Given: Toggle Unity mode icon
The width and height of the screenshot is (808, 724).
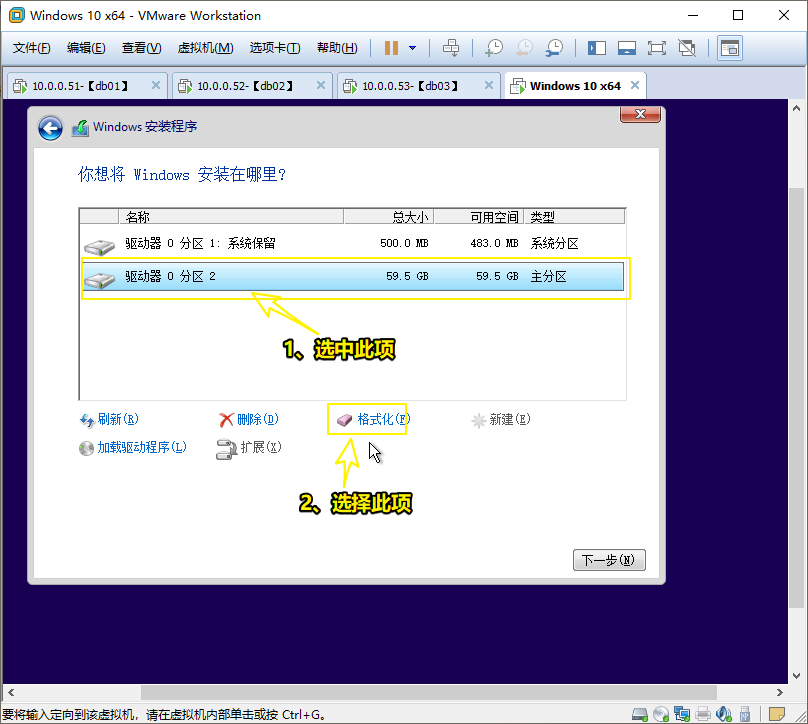Looking at the screenshot, I should 687,48.
